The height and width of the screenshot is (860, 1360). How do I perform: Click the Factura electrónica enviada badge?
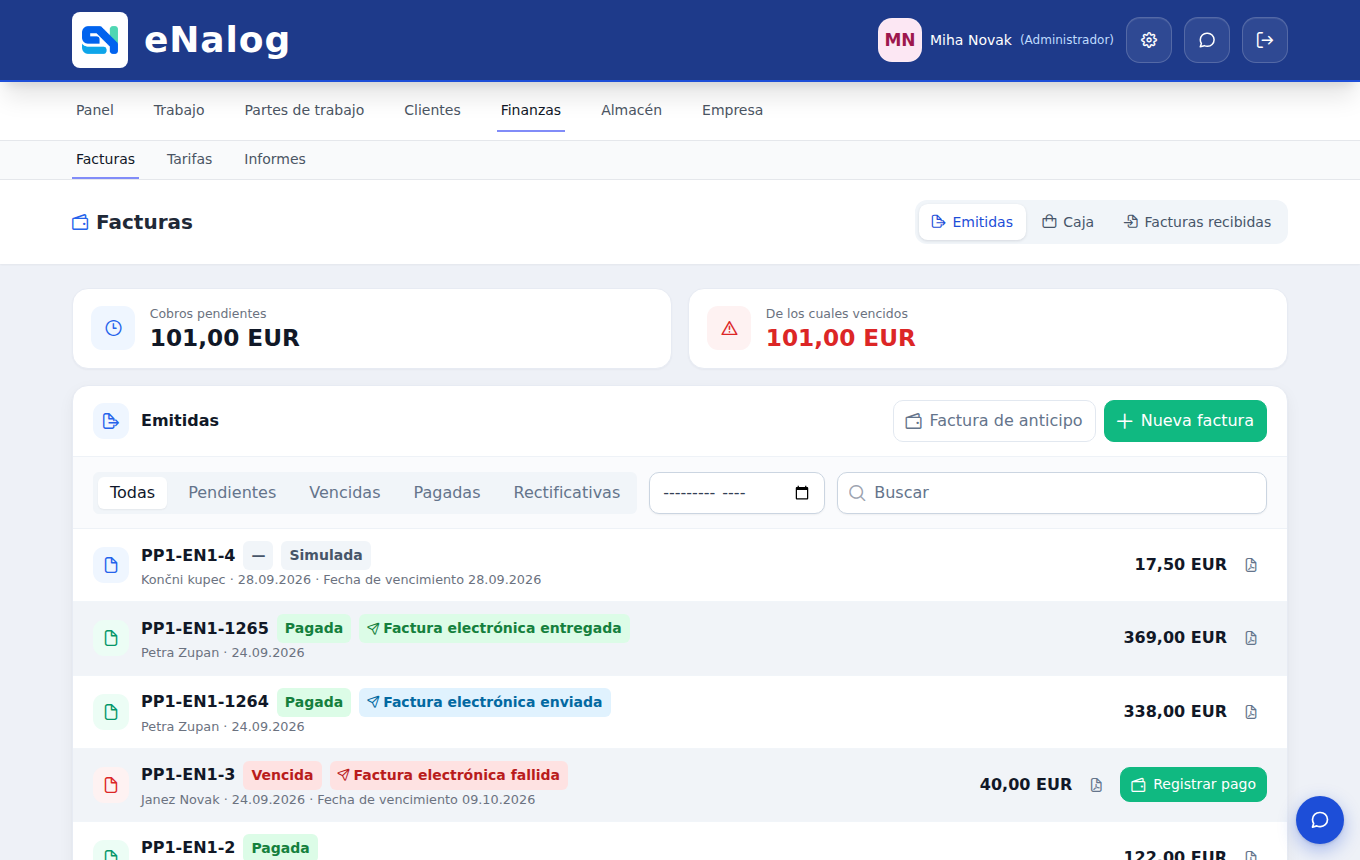(x=485, y=702)
